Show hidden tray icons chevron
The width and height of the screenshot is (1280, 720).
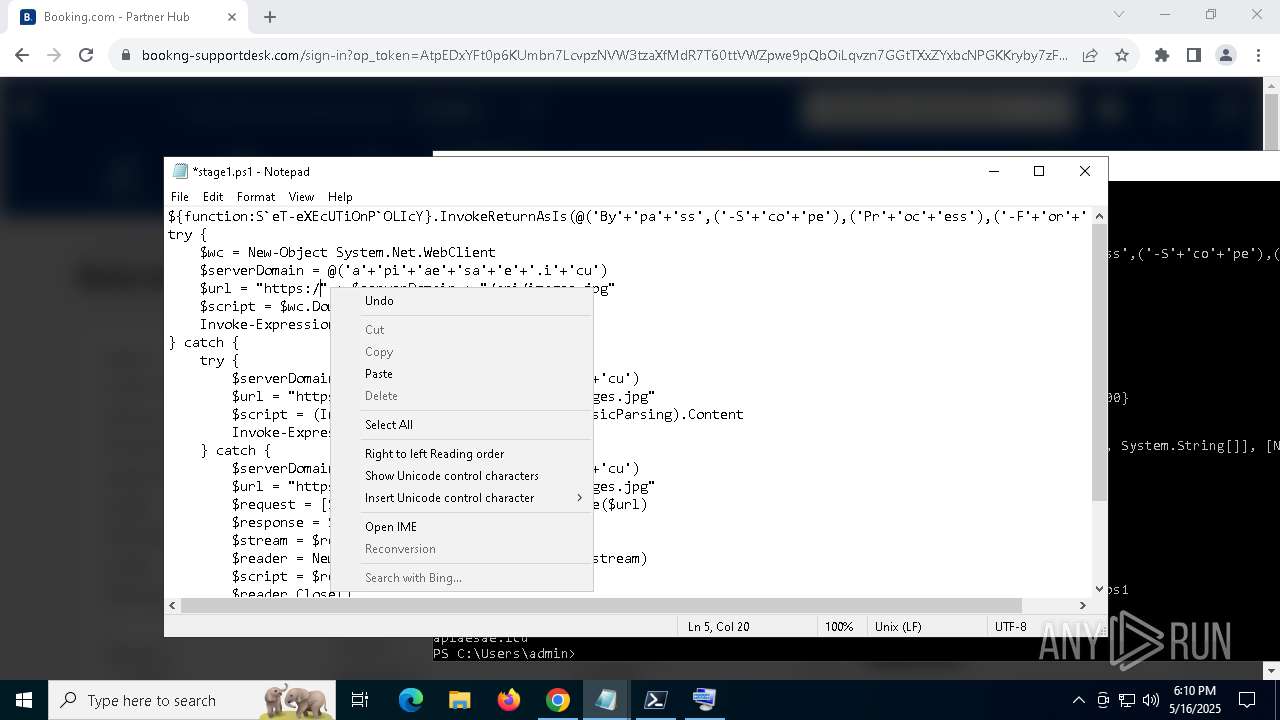tap(1078, 700)
